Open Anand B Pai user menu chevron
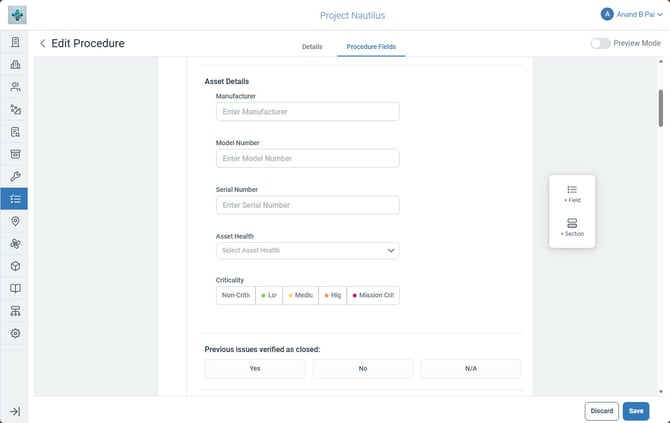Viewport: 670px width, 423px height. 660,15
